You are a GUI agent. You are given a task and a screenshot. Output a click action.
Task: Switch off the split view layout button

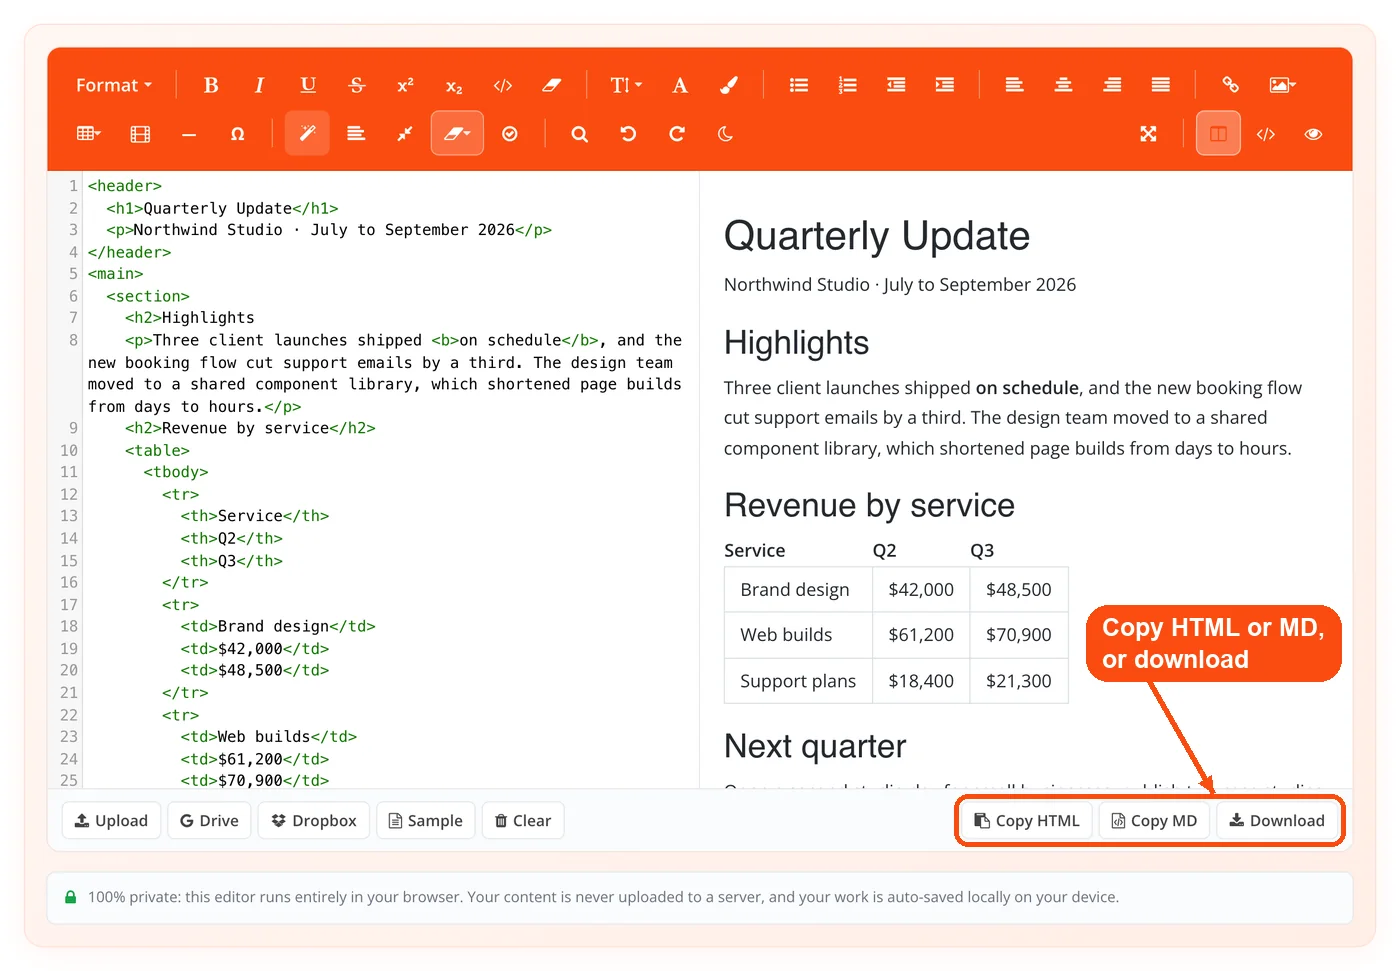click(x=1218, y=134)
